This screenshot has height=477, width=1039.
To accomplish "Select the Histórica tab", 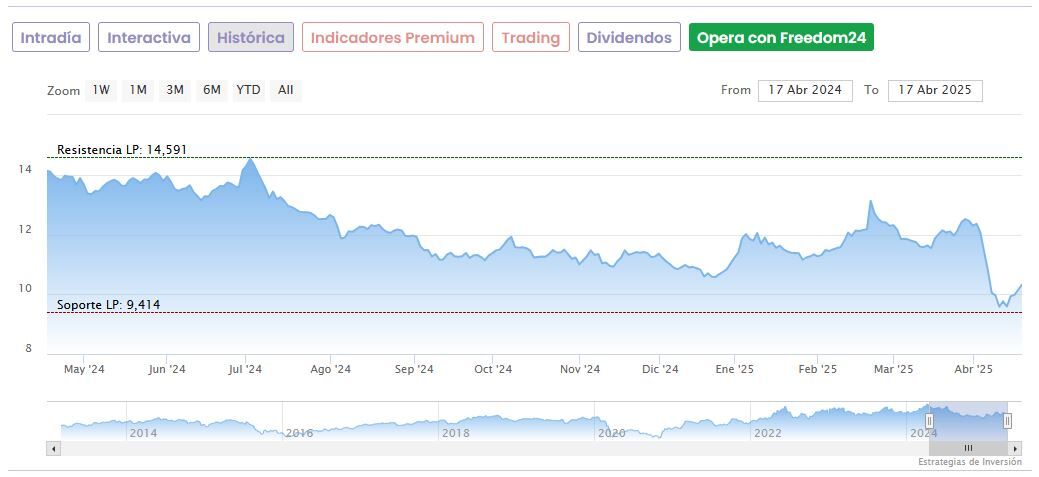I will (251, 38).
